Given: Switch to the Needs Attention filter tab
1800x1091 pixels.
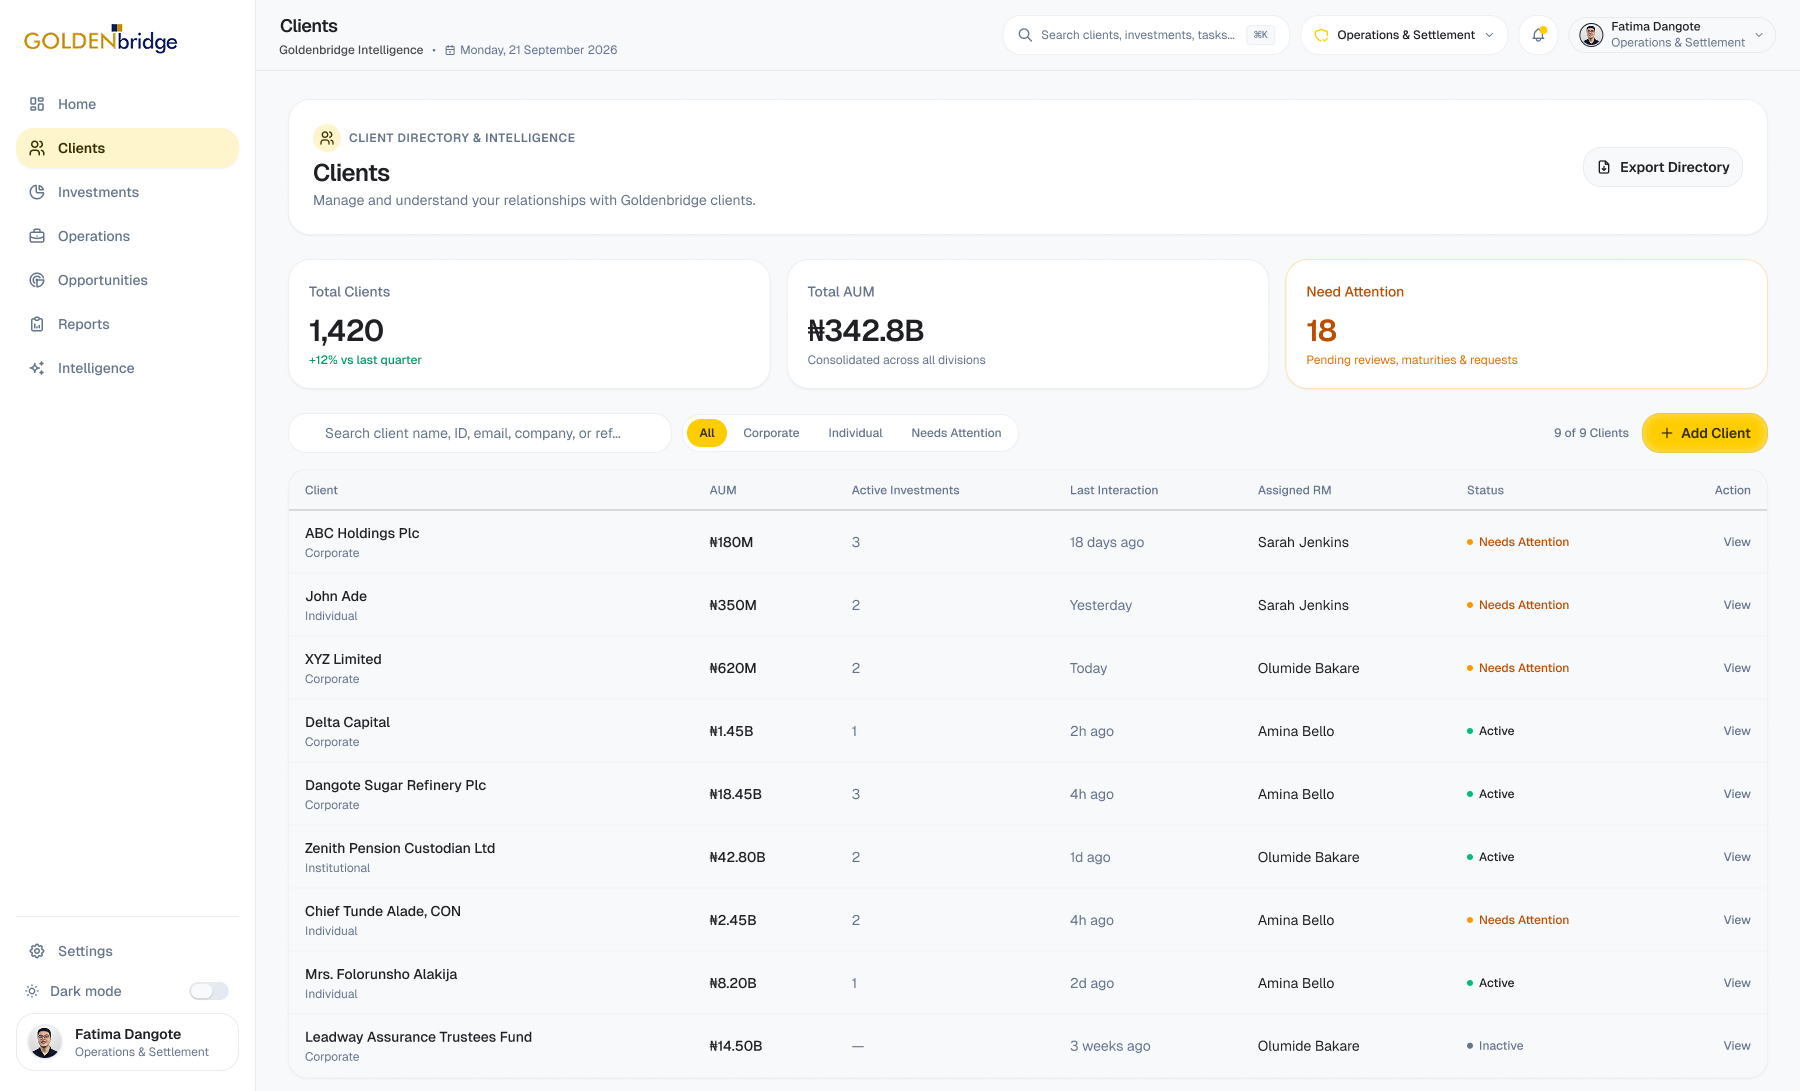Looking at the screenshot, I should [x=956, y=433].
